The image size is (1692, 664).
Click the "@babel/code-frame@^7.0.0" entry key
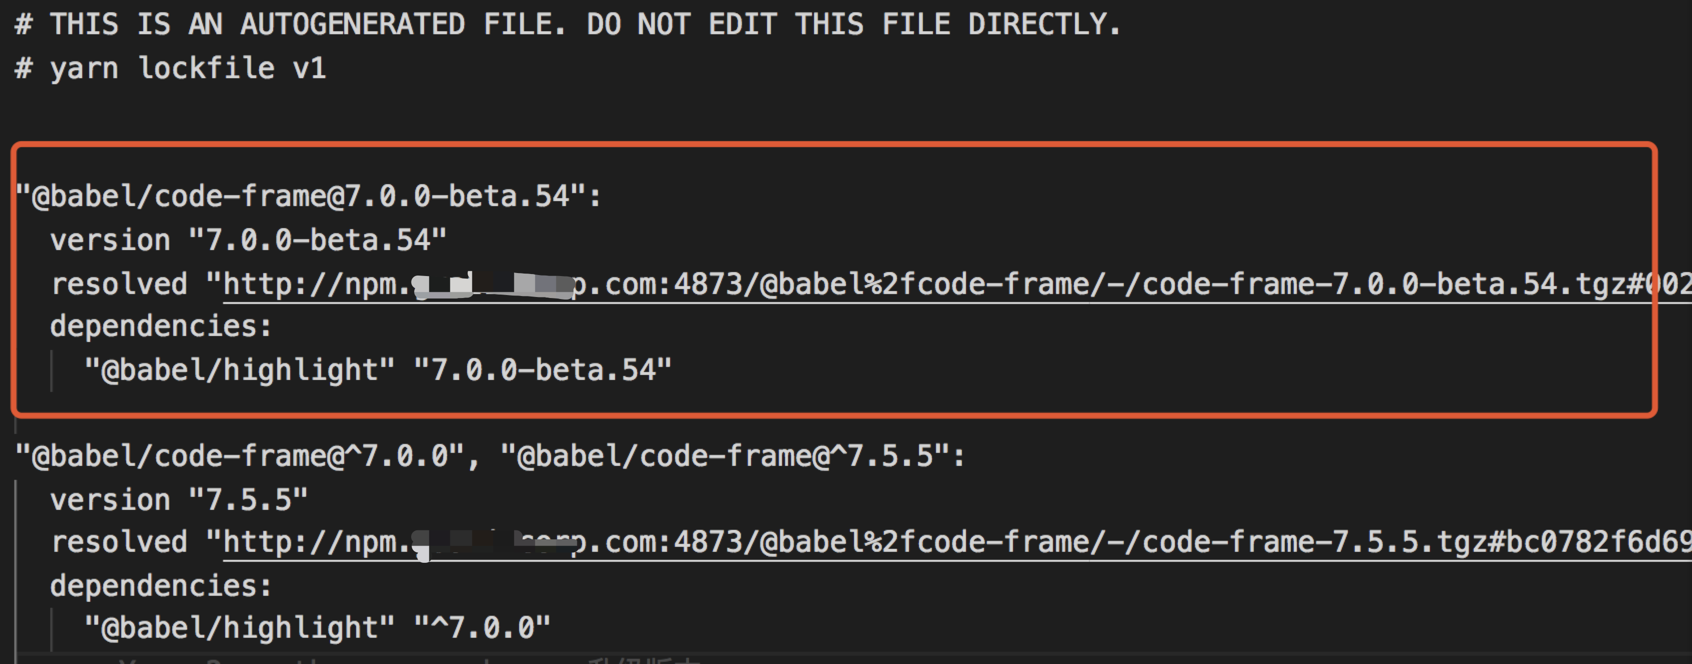pyautogui.click(x=240, y=456)
